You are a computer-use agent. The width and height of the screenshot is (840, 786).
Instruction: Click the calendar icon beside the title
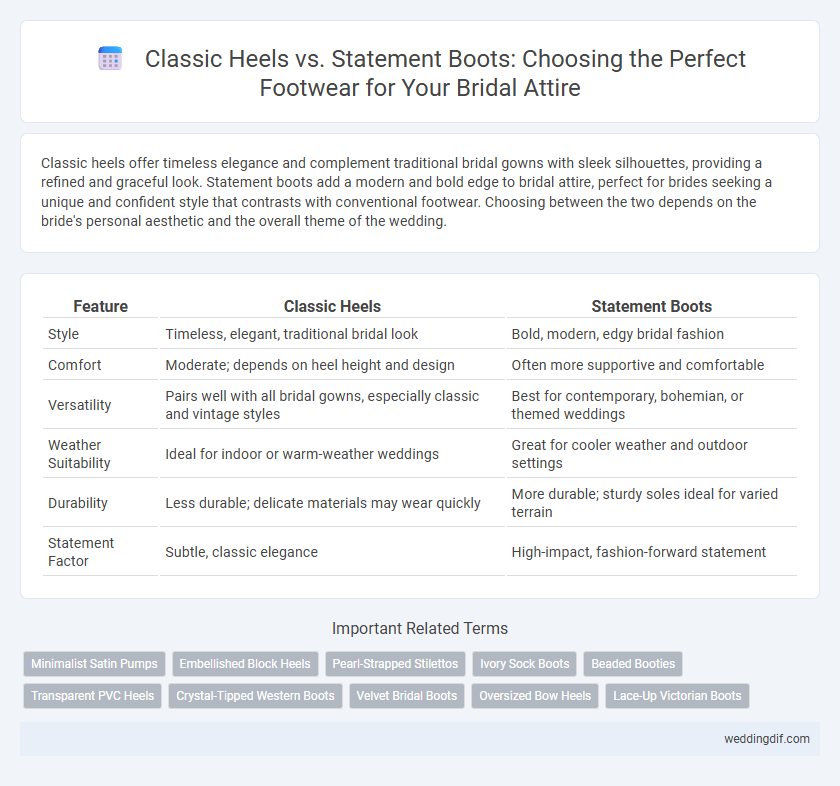pyautogui.click(x=110, y=58)
